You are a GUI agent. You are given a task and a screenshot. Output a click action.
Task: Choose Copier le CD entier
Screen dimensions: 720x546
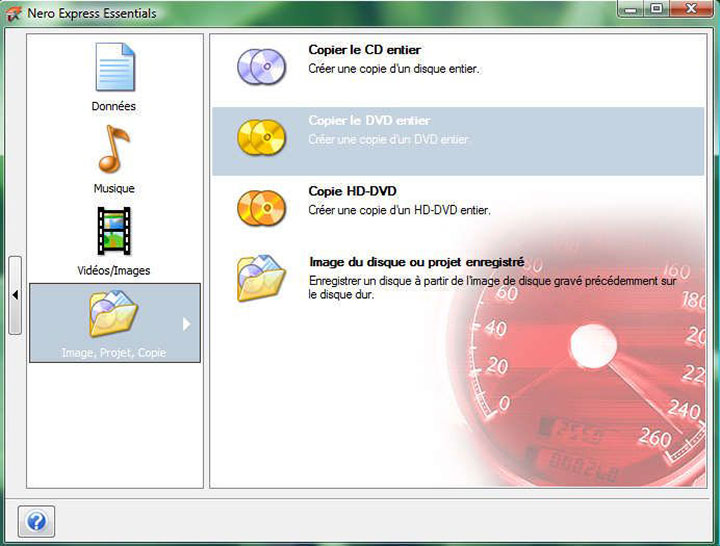click(365, 50)
